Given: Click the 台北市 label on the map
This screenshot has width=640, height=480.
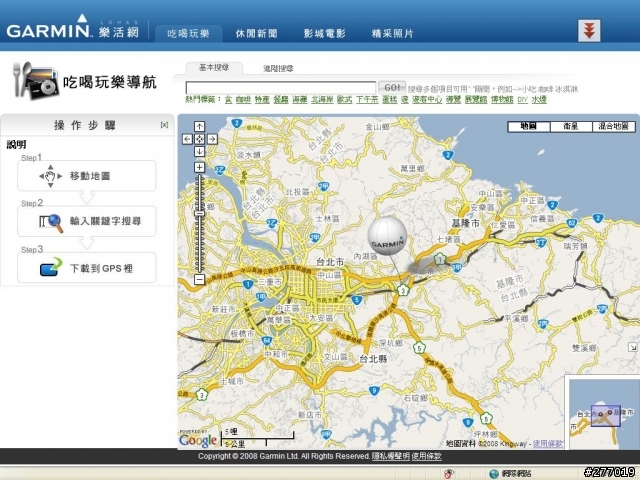Looking at the screenshot, I should pos(330,262).
